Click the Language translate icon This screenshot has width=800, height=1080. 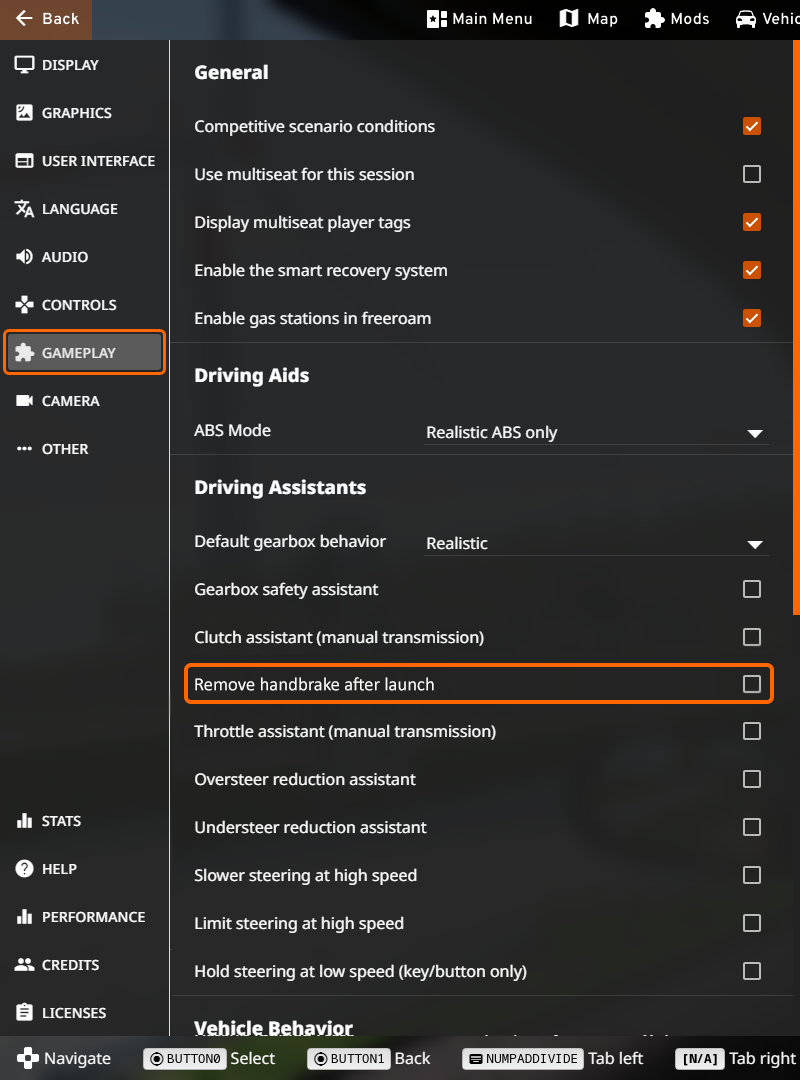point(25,209)
